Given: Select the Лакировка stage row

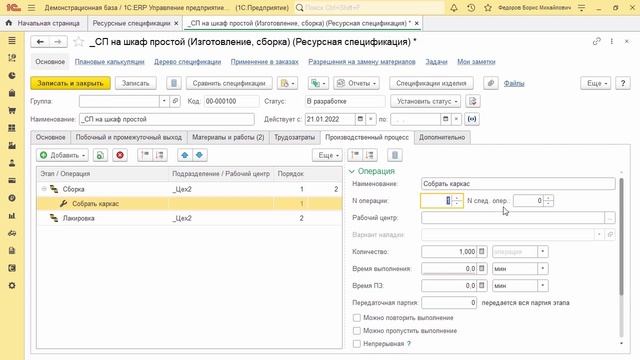Looking at the screenshot, I should click(x=189, y=218).
